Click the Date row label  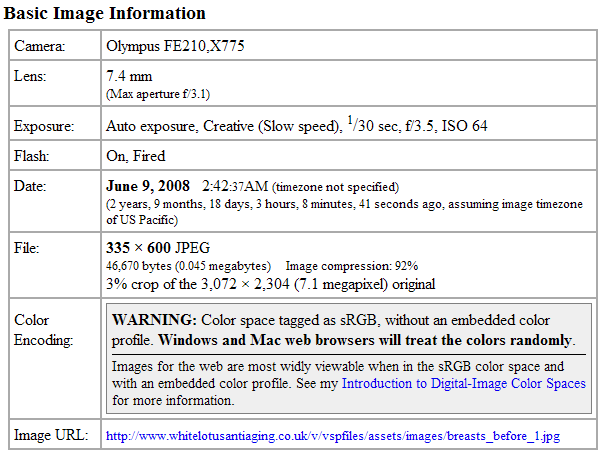pos(30,186)
